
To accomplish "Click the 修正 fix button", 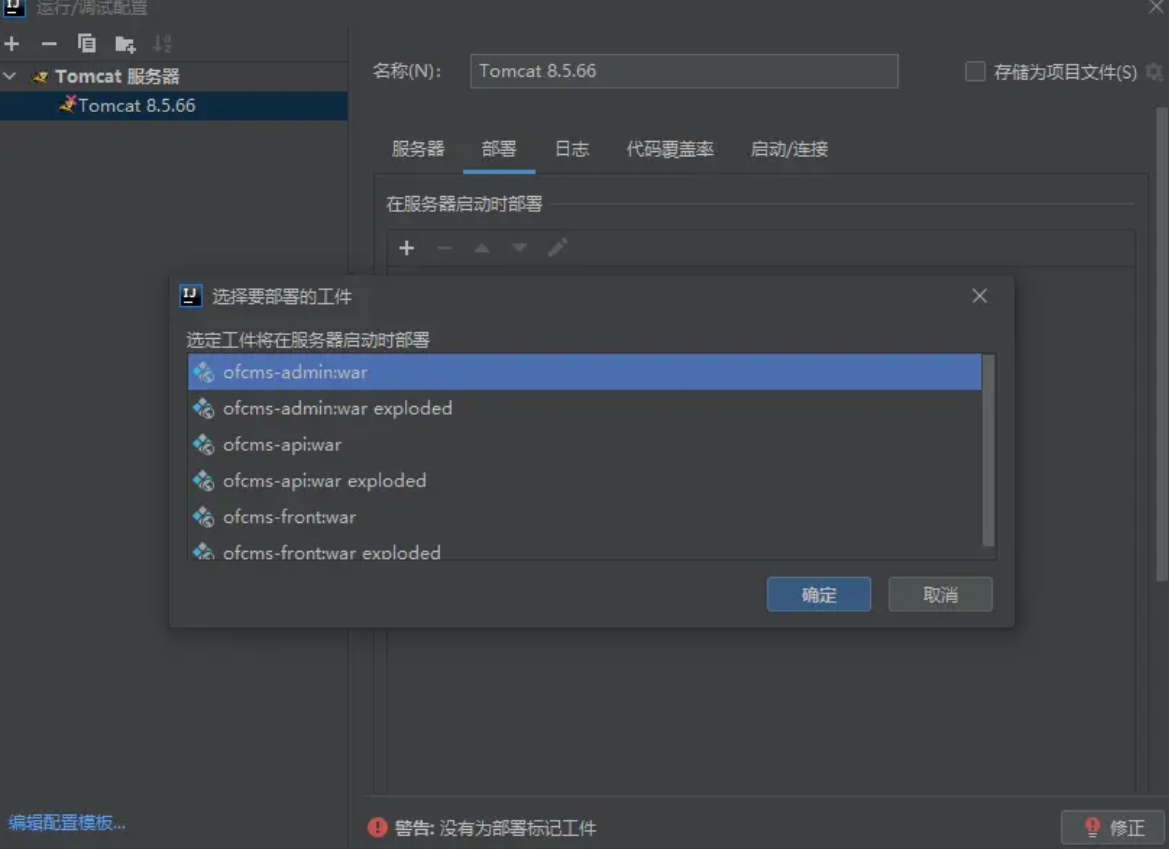I will pos(1112,828).
